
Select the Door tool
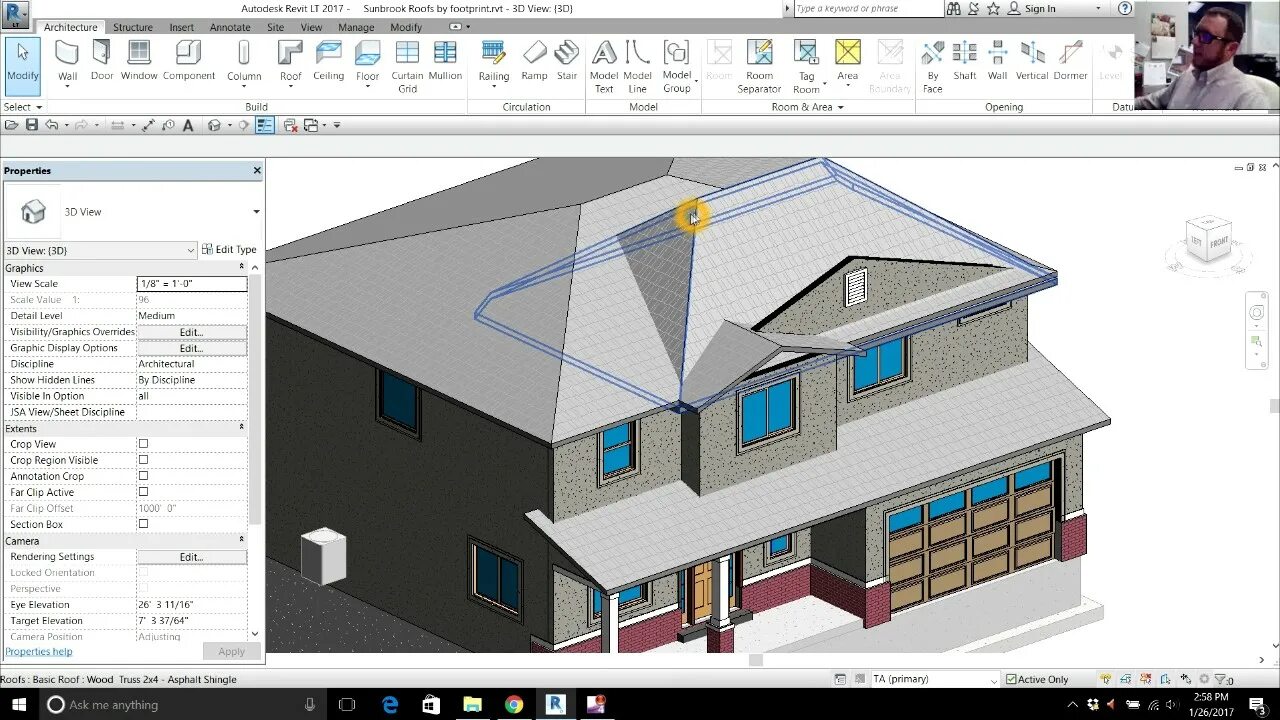pos(102,60)
